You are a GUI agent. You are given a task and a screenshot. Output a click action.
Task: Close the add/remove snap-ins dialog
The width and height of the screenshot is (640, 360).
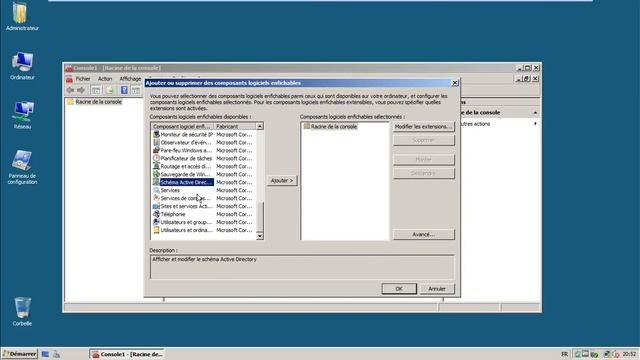pyautogui.click(x=455, y=83)
